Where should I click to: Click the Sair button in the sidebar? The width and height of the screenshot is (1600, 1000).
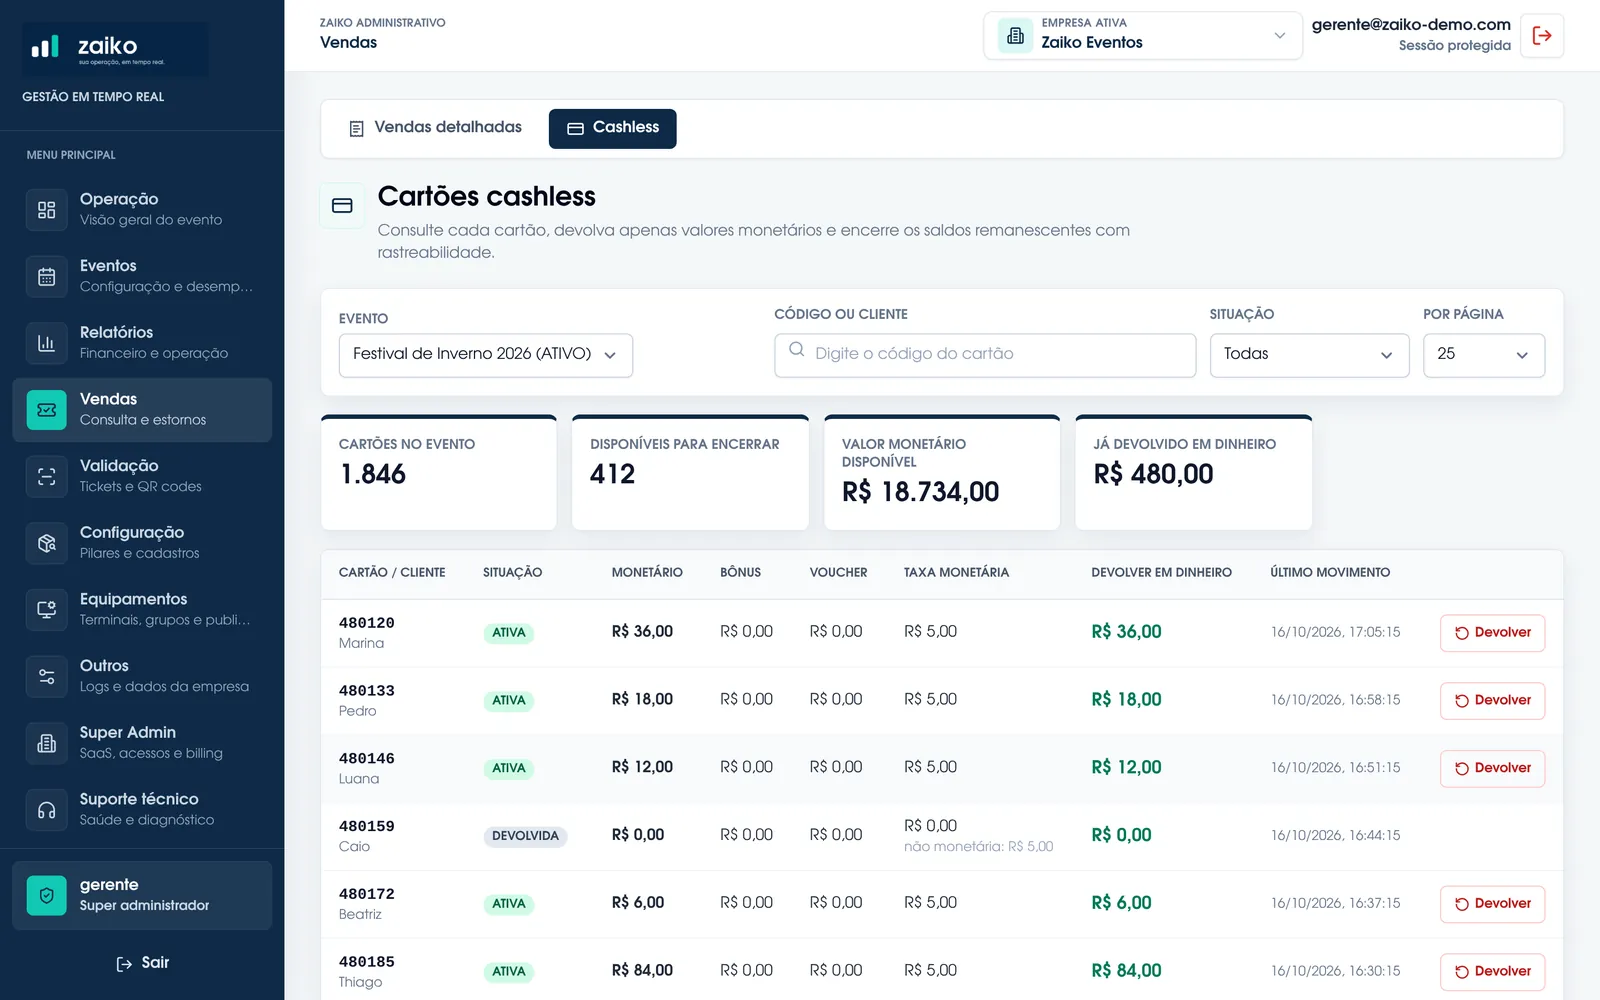(142, 963)
